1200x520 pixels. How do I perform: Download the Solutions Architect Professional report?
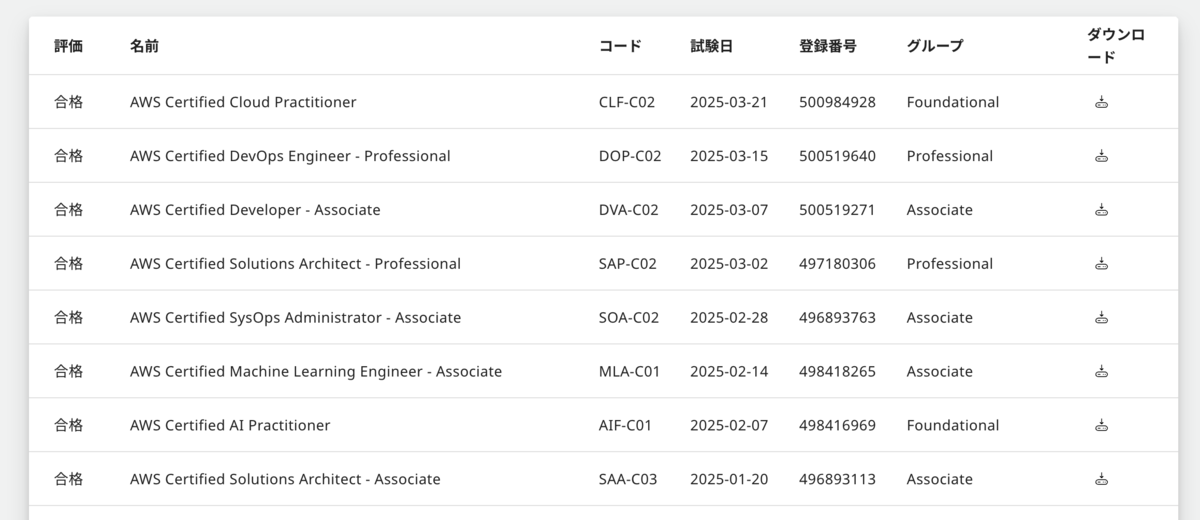tap(1101, 264)
